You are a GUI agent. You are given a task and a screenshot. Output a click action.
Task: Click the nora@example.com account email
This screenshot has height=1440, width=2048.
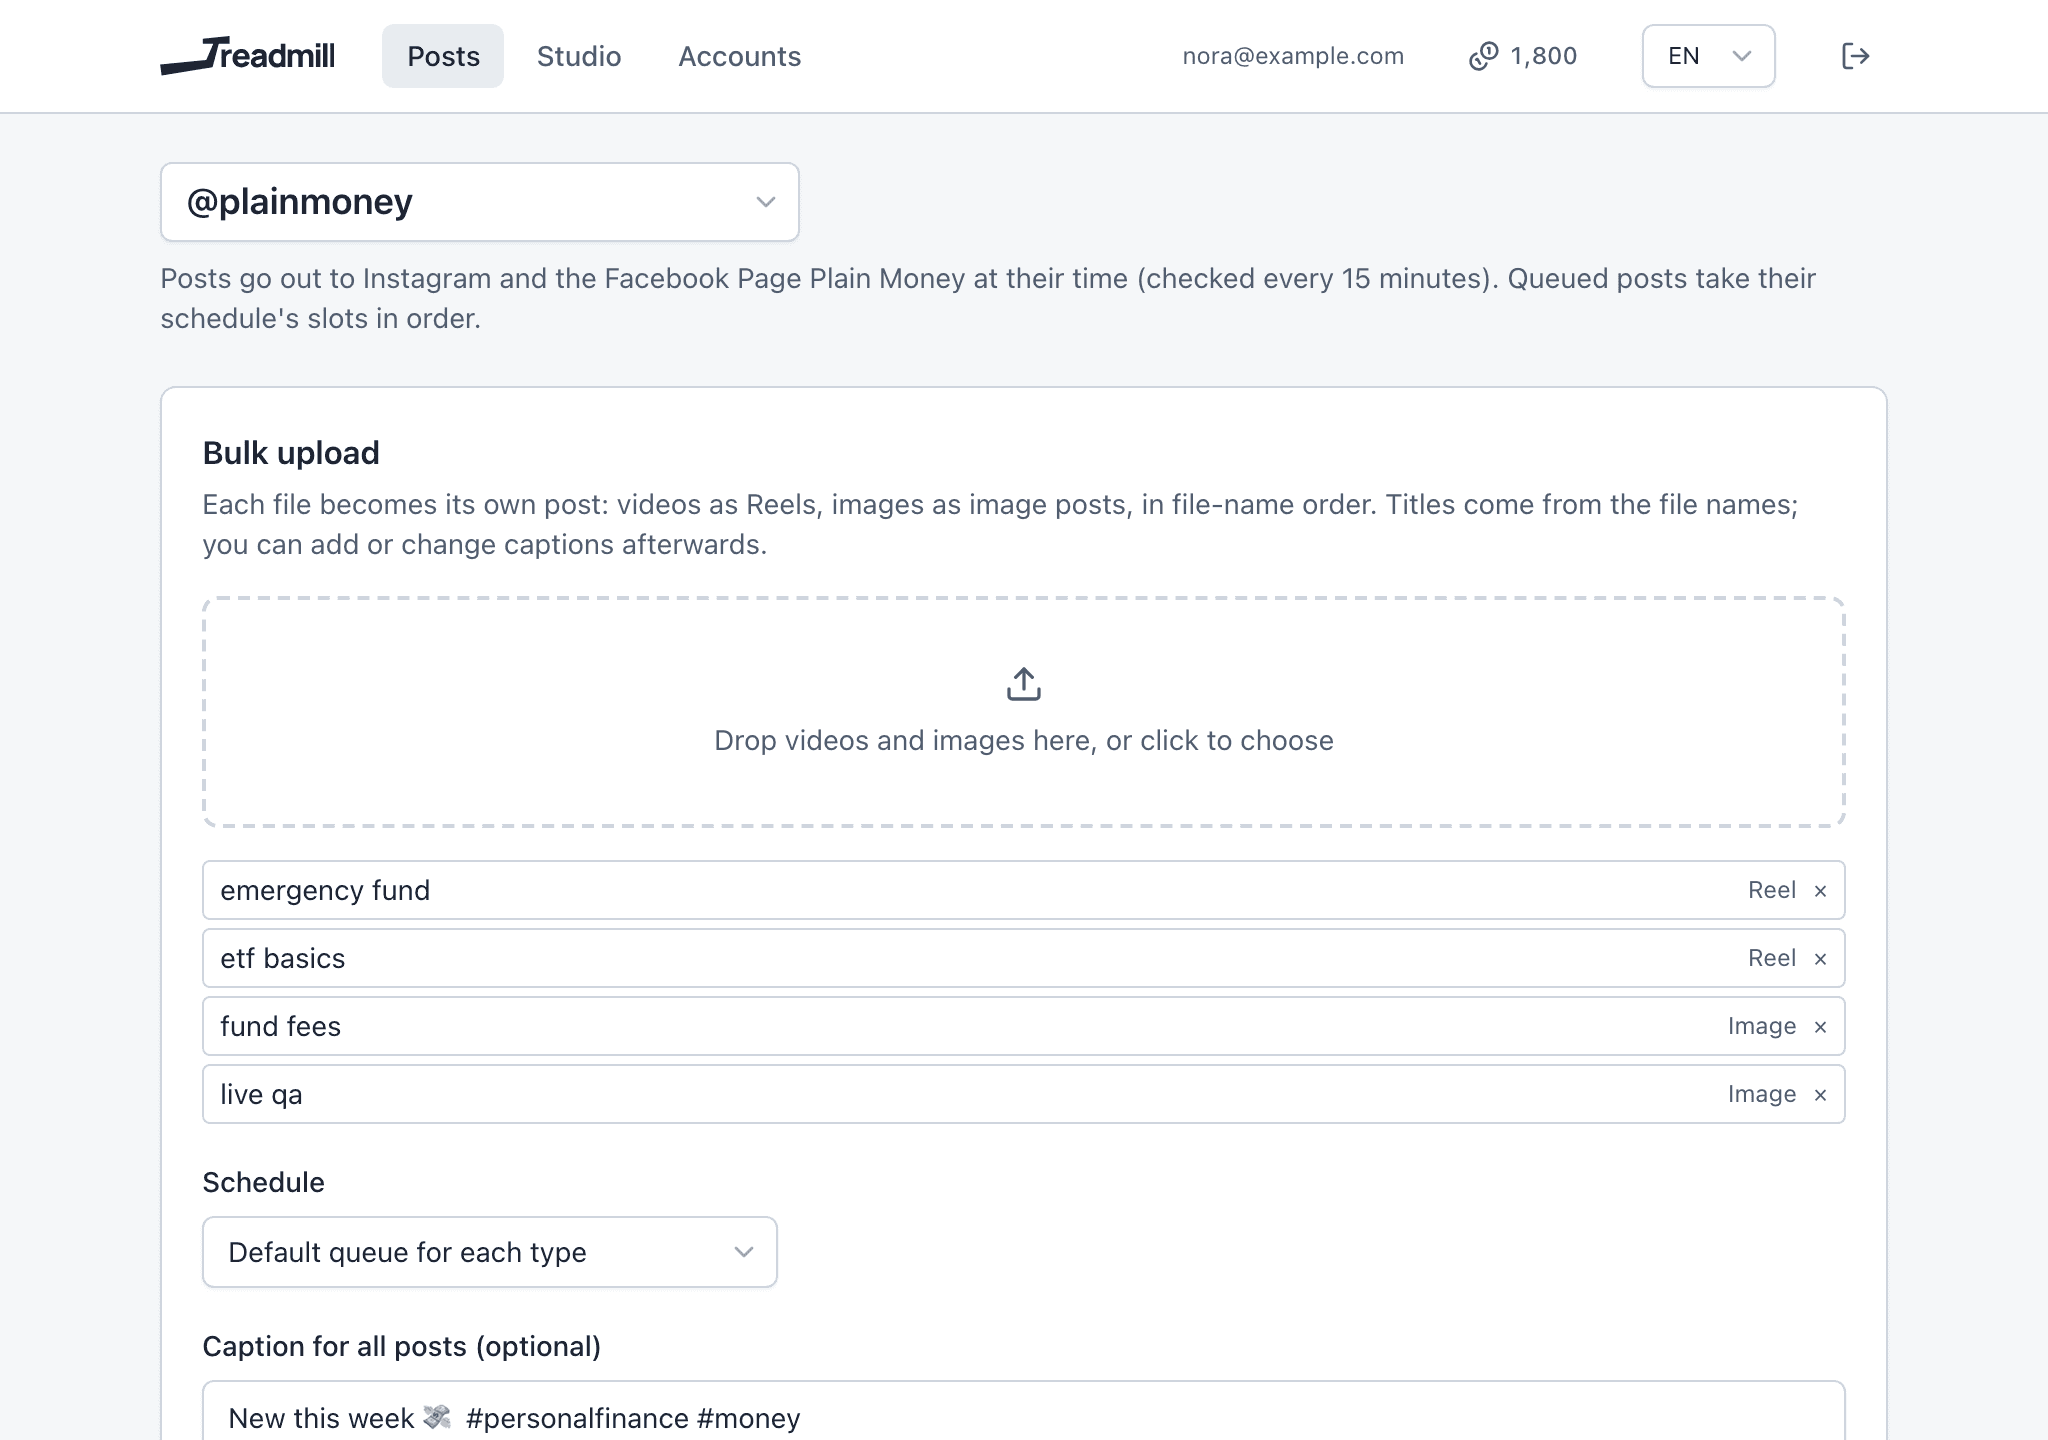point(1293,56)
